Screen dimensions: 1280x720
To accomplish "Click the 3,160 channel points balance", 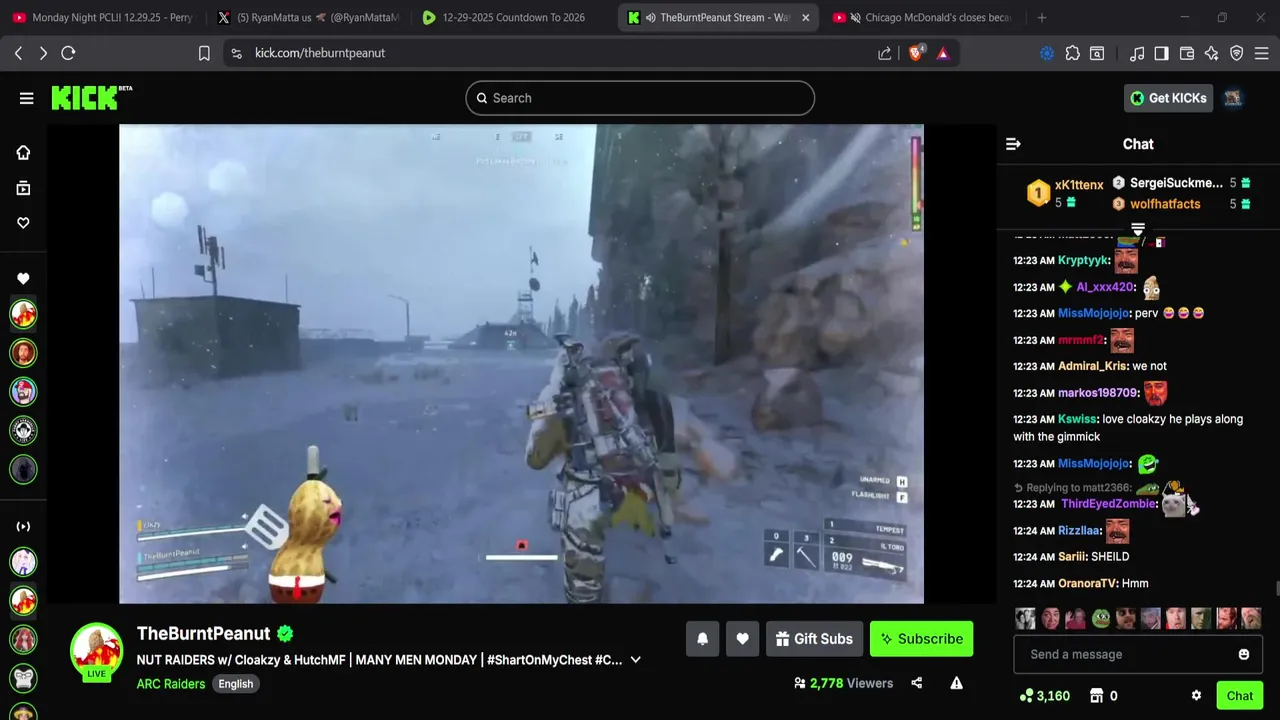I will (1044, 696).
